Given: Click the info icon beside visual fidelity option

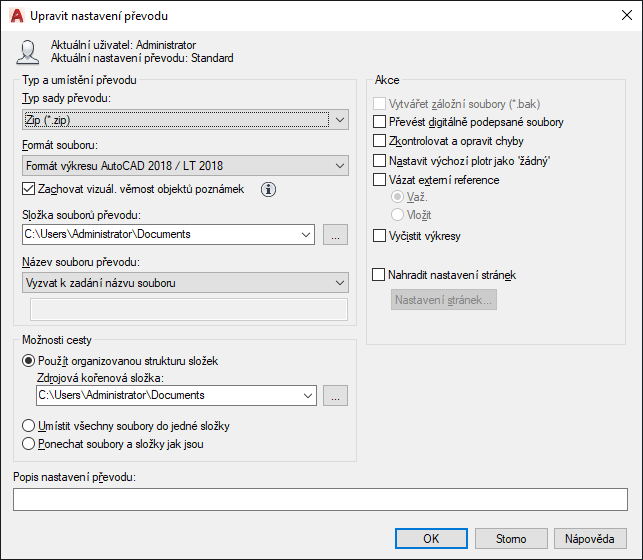Looking at the screenshot, I should pos(268,189).
